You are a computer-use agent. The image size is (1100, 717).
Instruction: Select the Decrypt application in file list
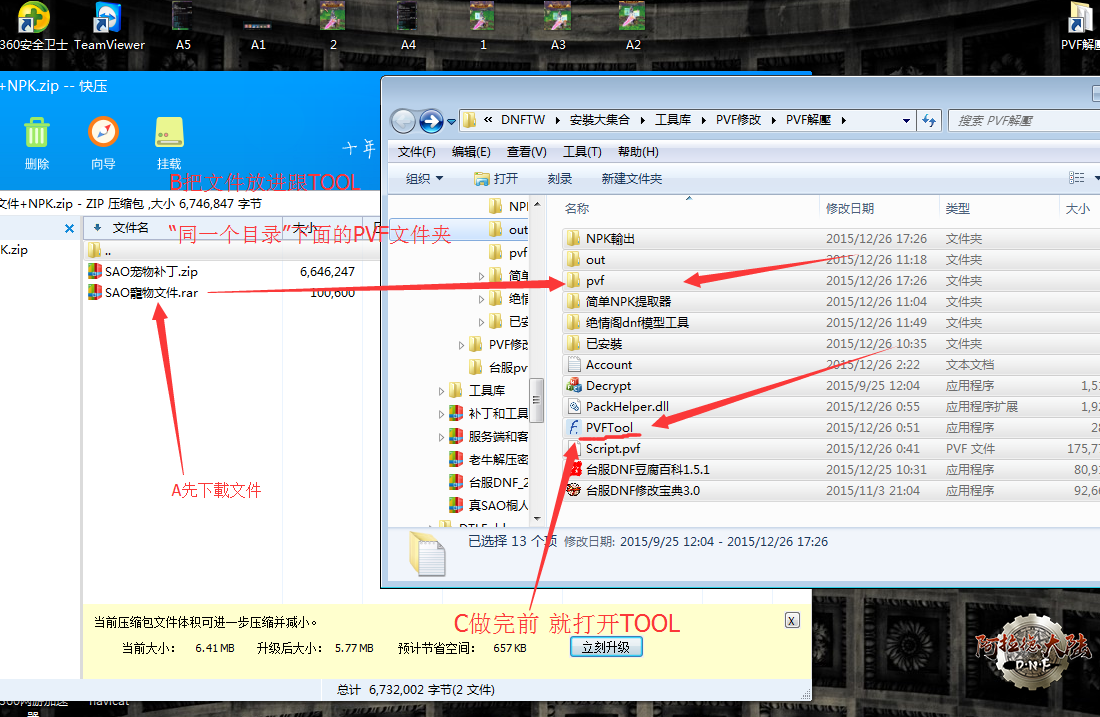(608, 386)
